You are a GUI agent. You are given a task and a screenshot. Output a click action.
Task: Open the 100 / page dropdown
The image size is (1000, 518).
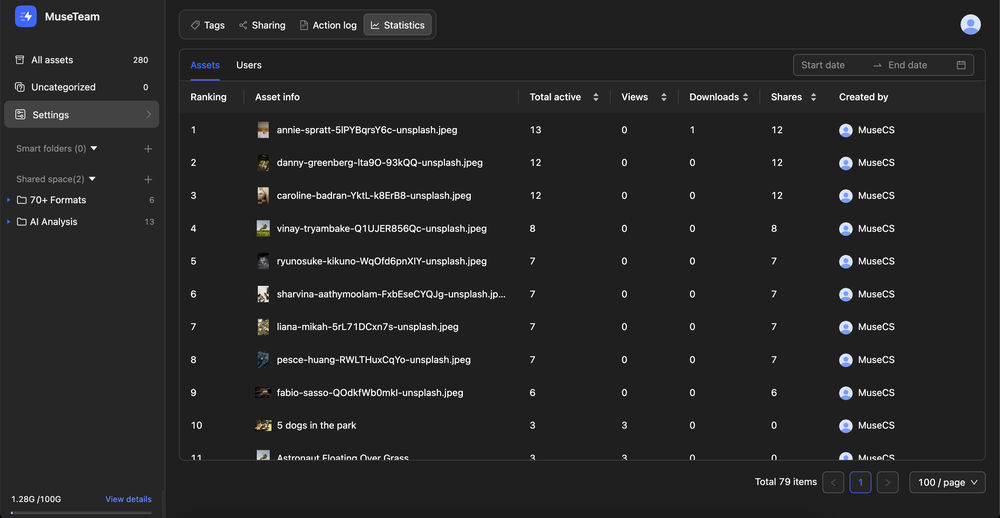(947, 482)
